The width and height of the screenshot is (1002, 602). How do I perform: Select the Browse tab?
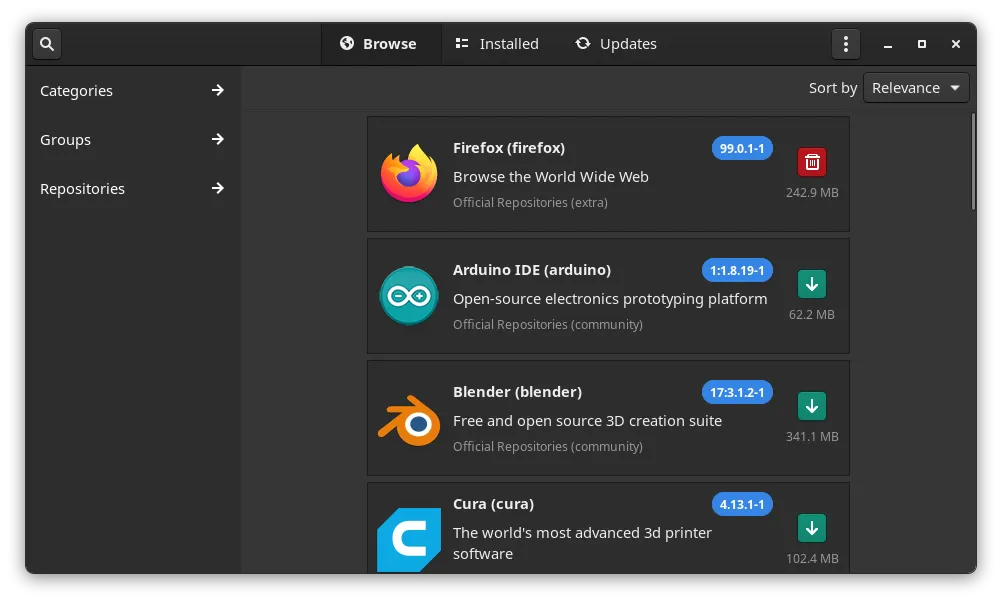pos(378,44)
